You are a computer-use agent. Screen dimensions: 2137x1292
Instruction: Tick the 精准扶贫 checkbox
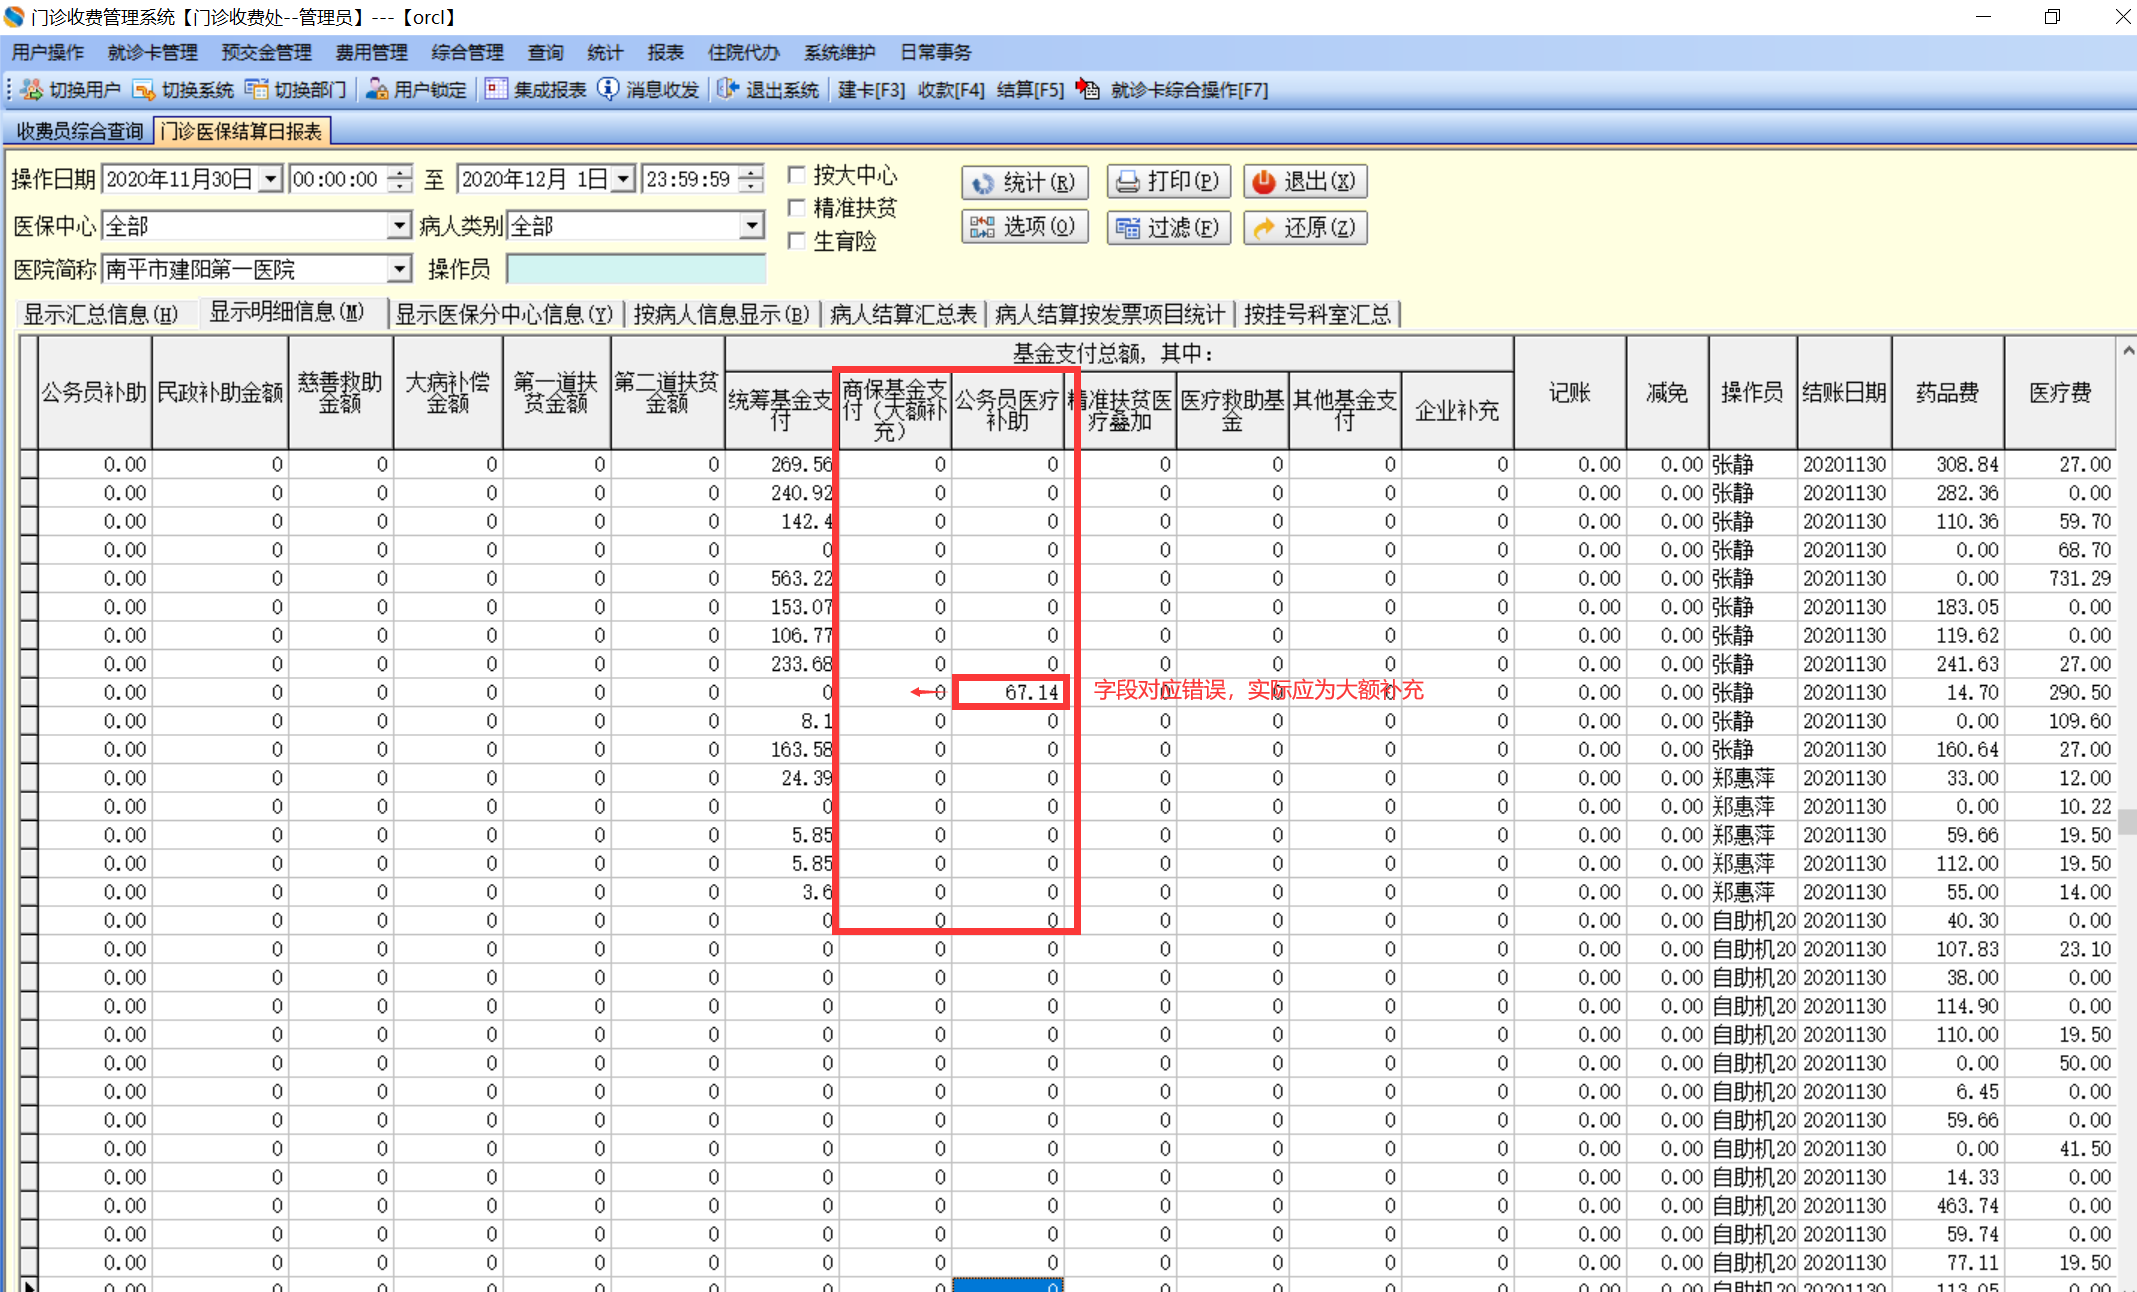click(797, 208)
